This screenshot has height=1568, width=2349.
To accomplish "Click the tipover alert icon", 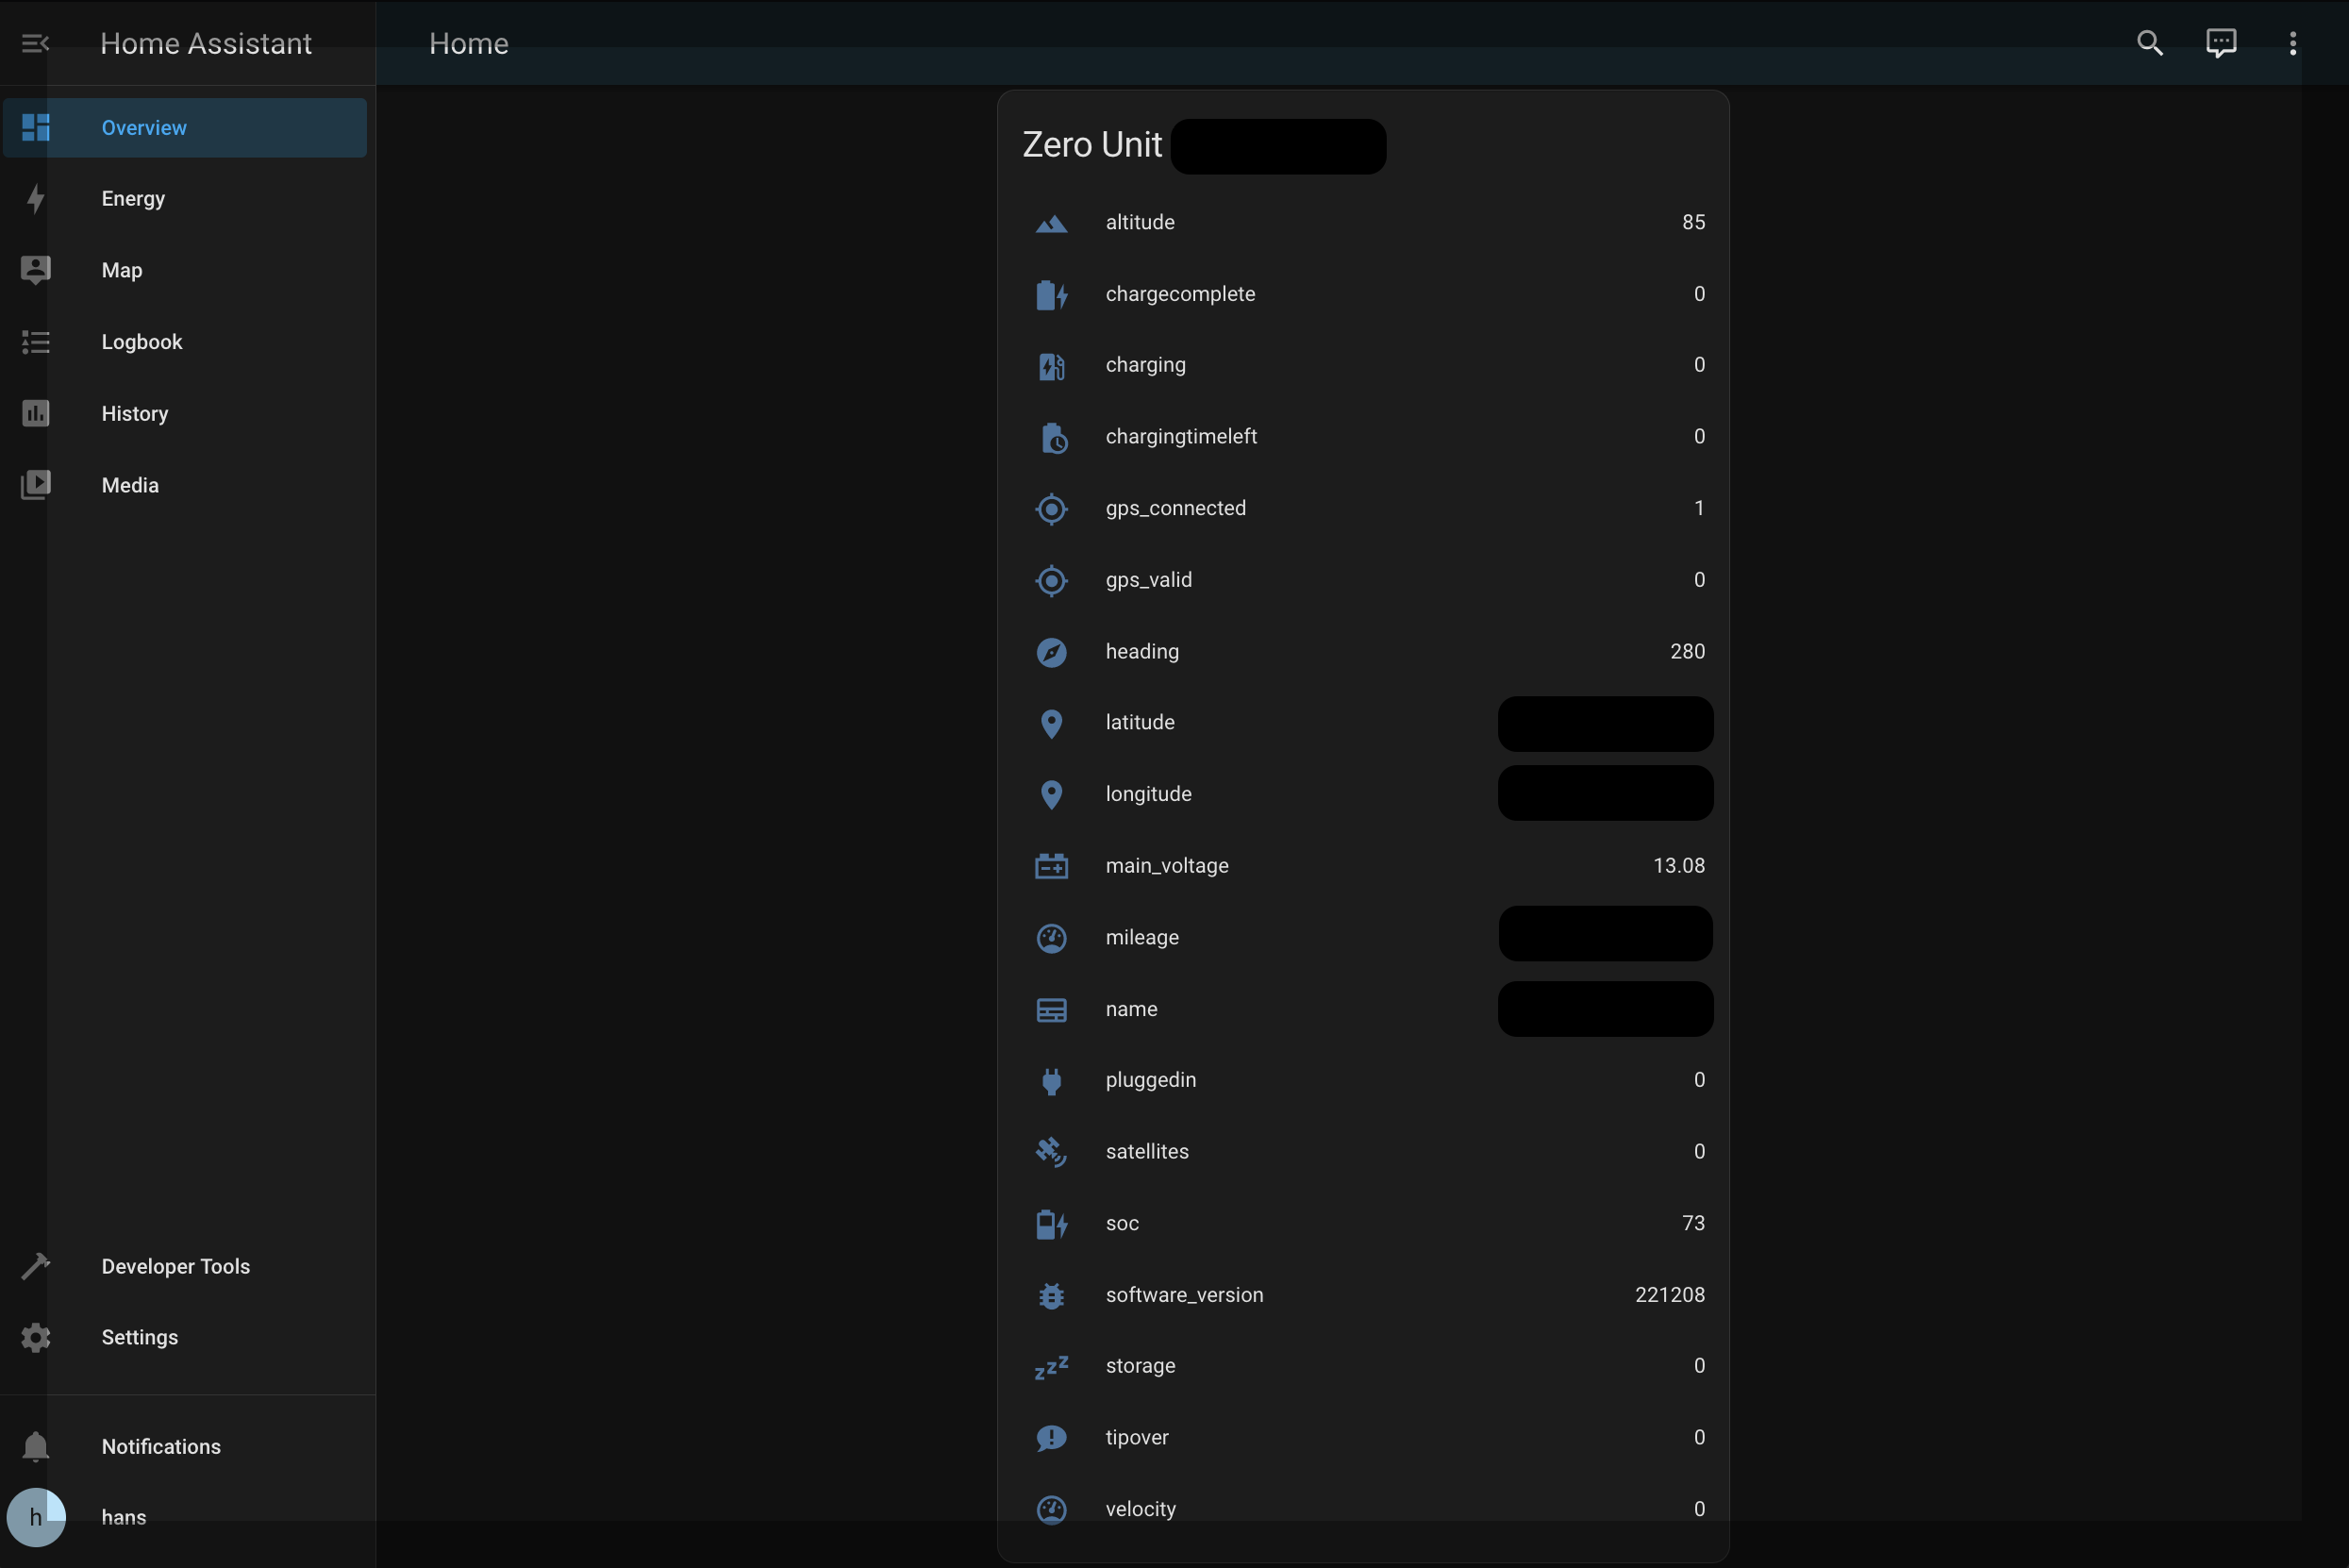I will [x=1050, y=1438].
